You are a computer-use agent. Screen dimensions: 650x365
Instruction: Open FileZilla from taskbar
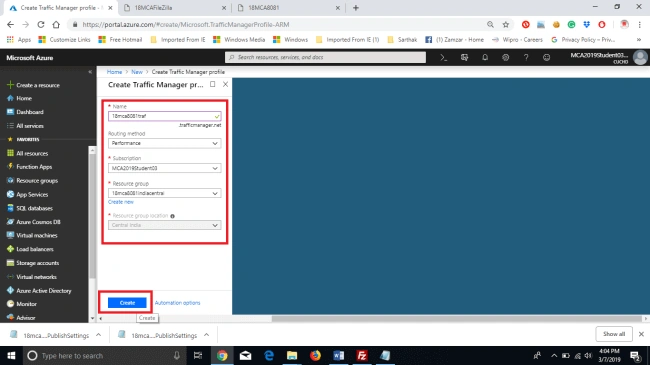pyautogui.click(x=362, y=355)
